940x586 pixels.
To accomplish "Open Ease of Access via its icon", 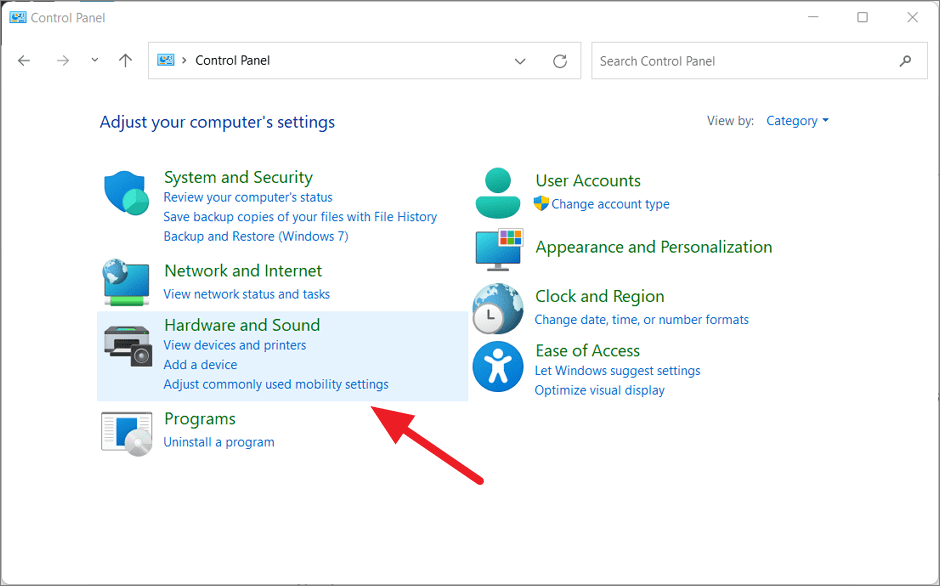I will point(498,363).
